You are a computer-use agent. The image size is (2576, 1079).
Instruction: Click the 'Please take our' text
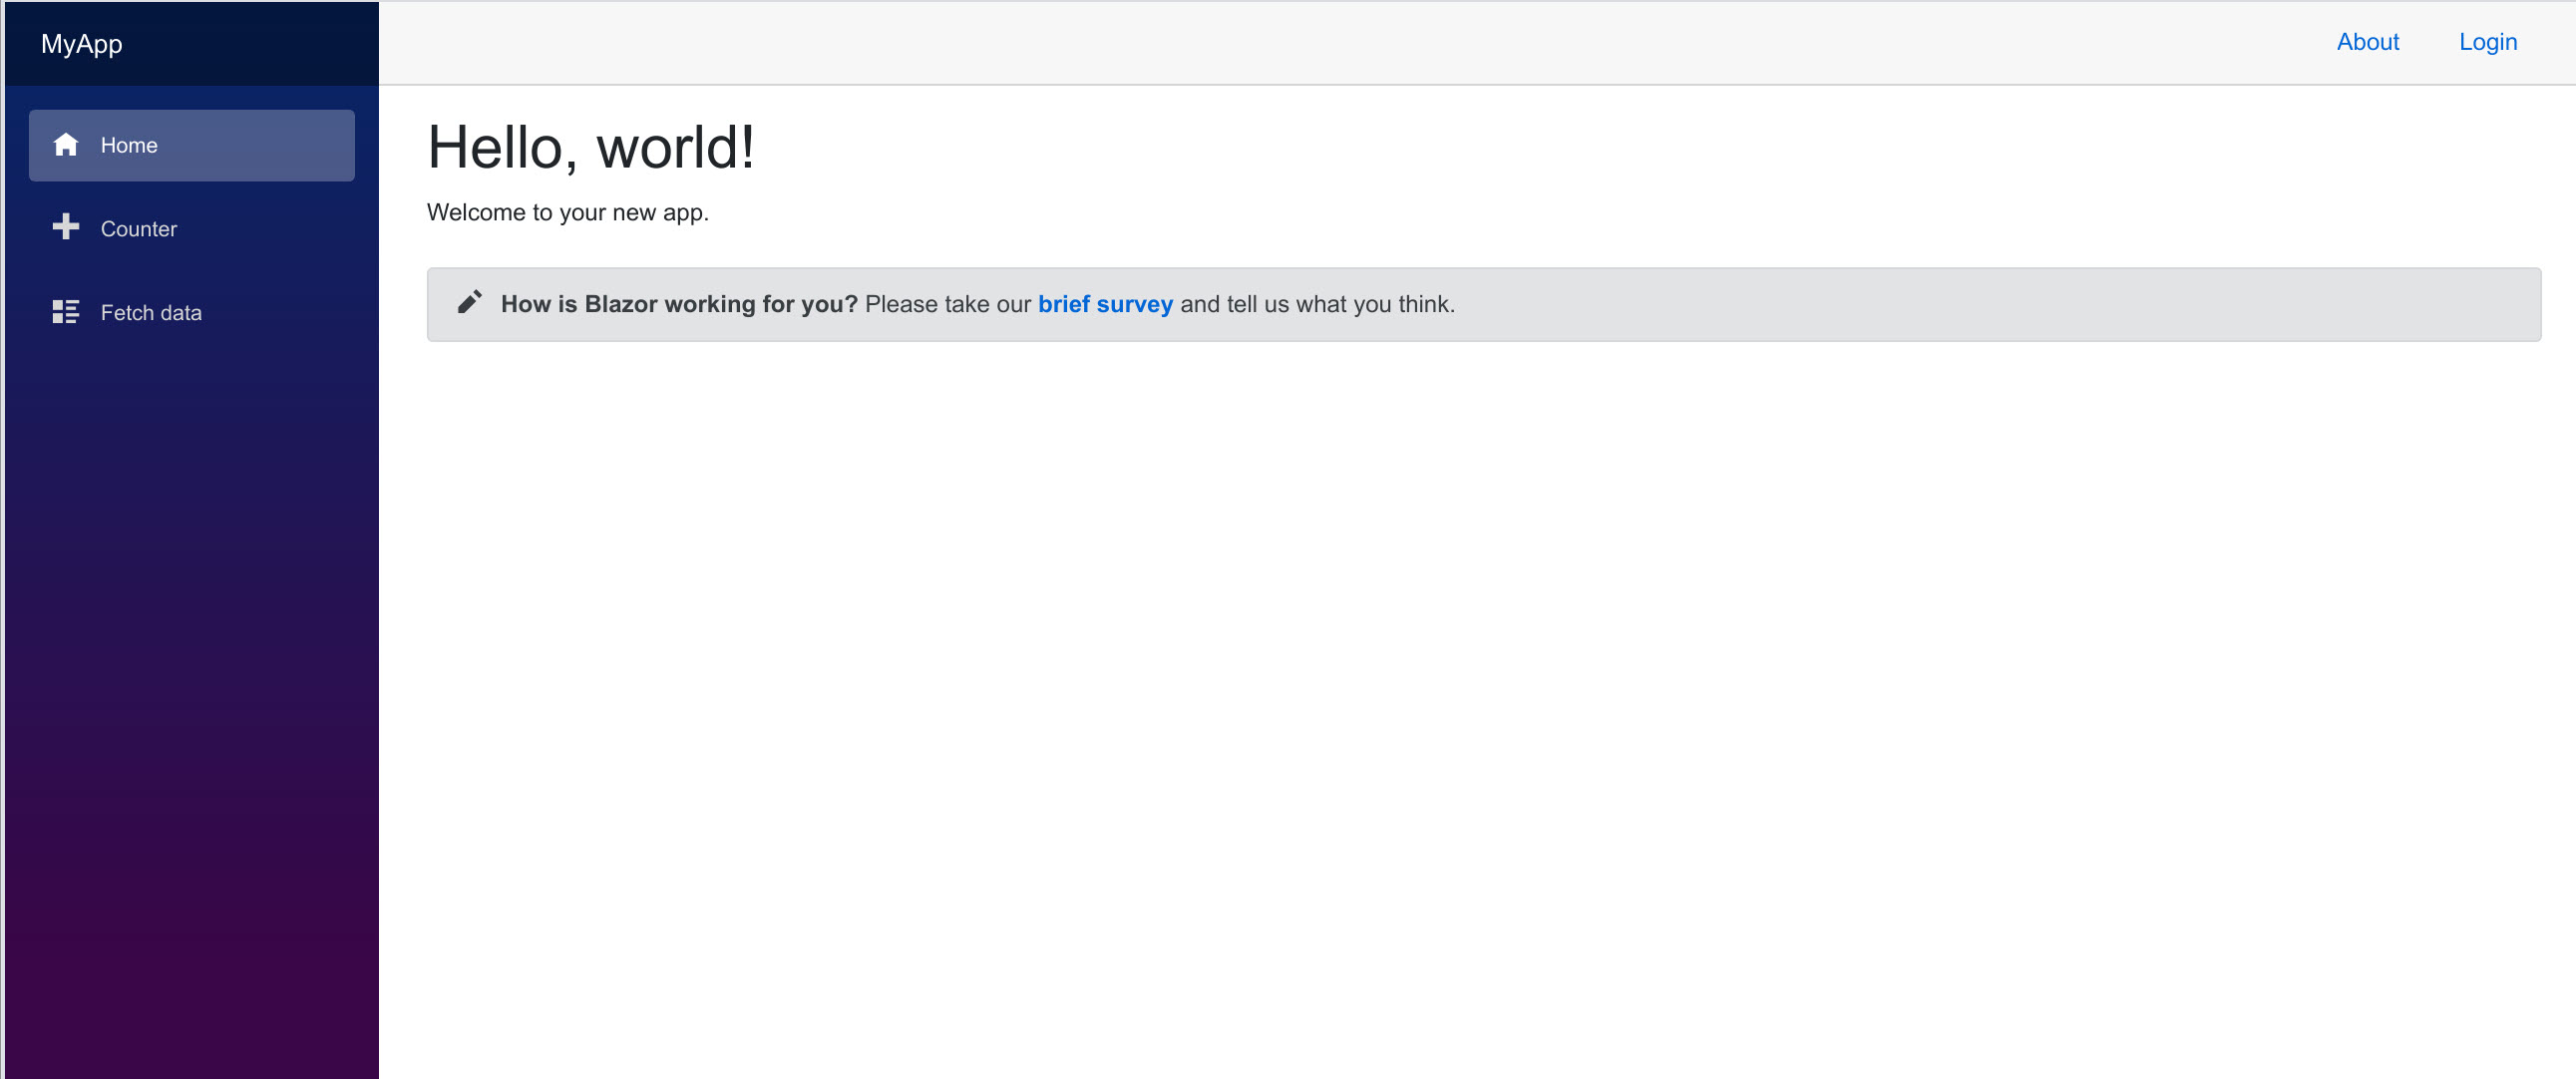pos(947,304)
